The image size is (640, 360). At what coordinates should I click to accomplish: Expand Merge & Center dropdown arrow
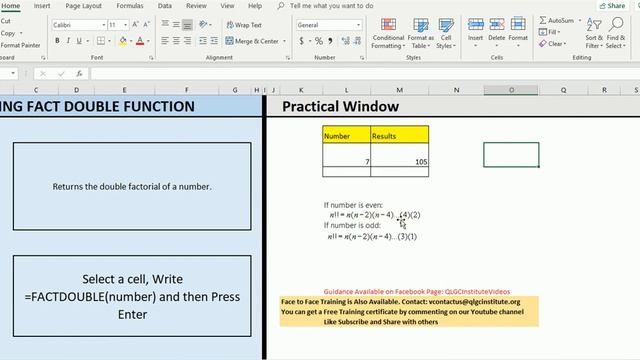coord(284,41)
